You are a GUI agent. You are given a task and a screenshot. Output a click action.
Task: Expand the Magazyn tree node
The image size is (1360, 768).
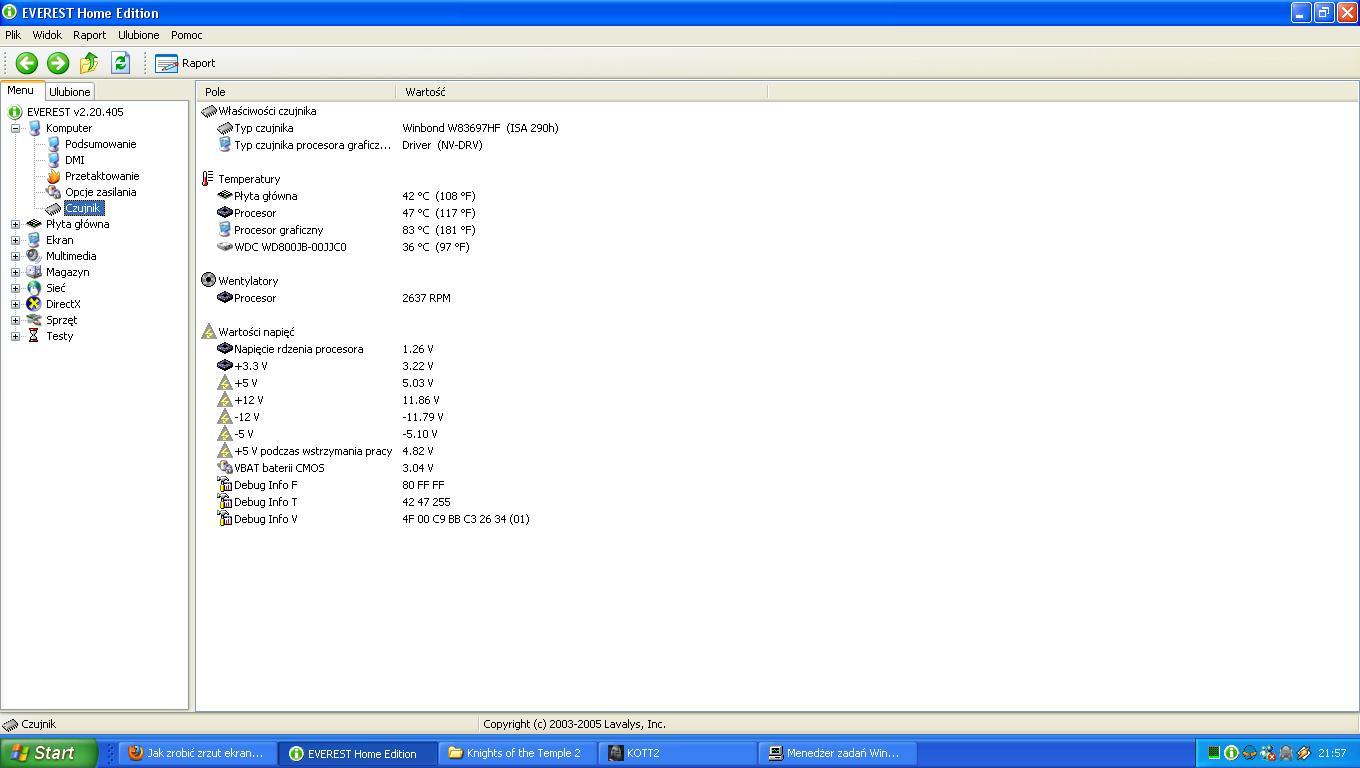pos(15,272)
